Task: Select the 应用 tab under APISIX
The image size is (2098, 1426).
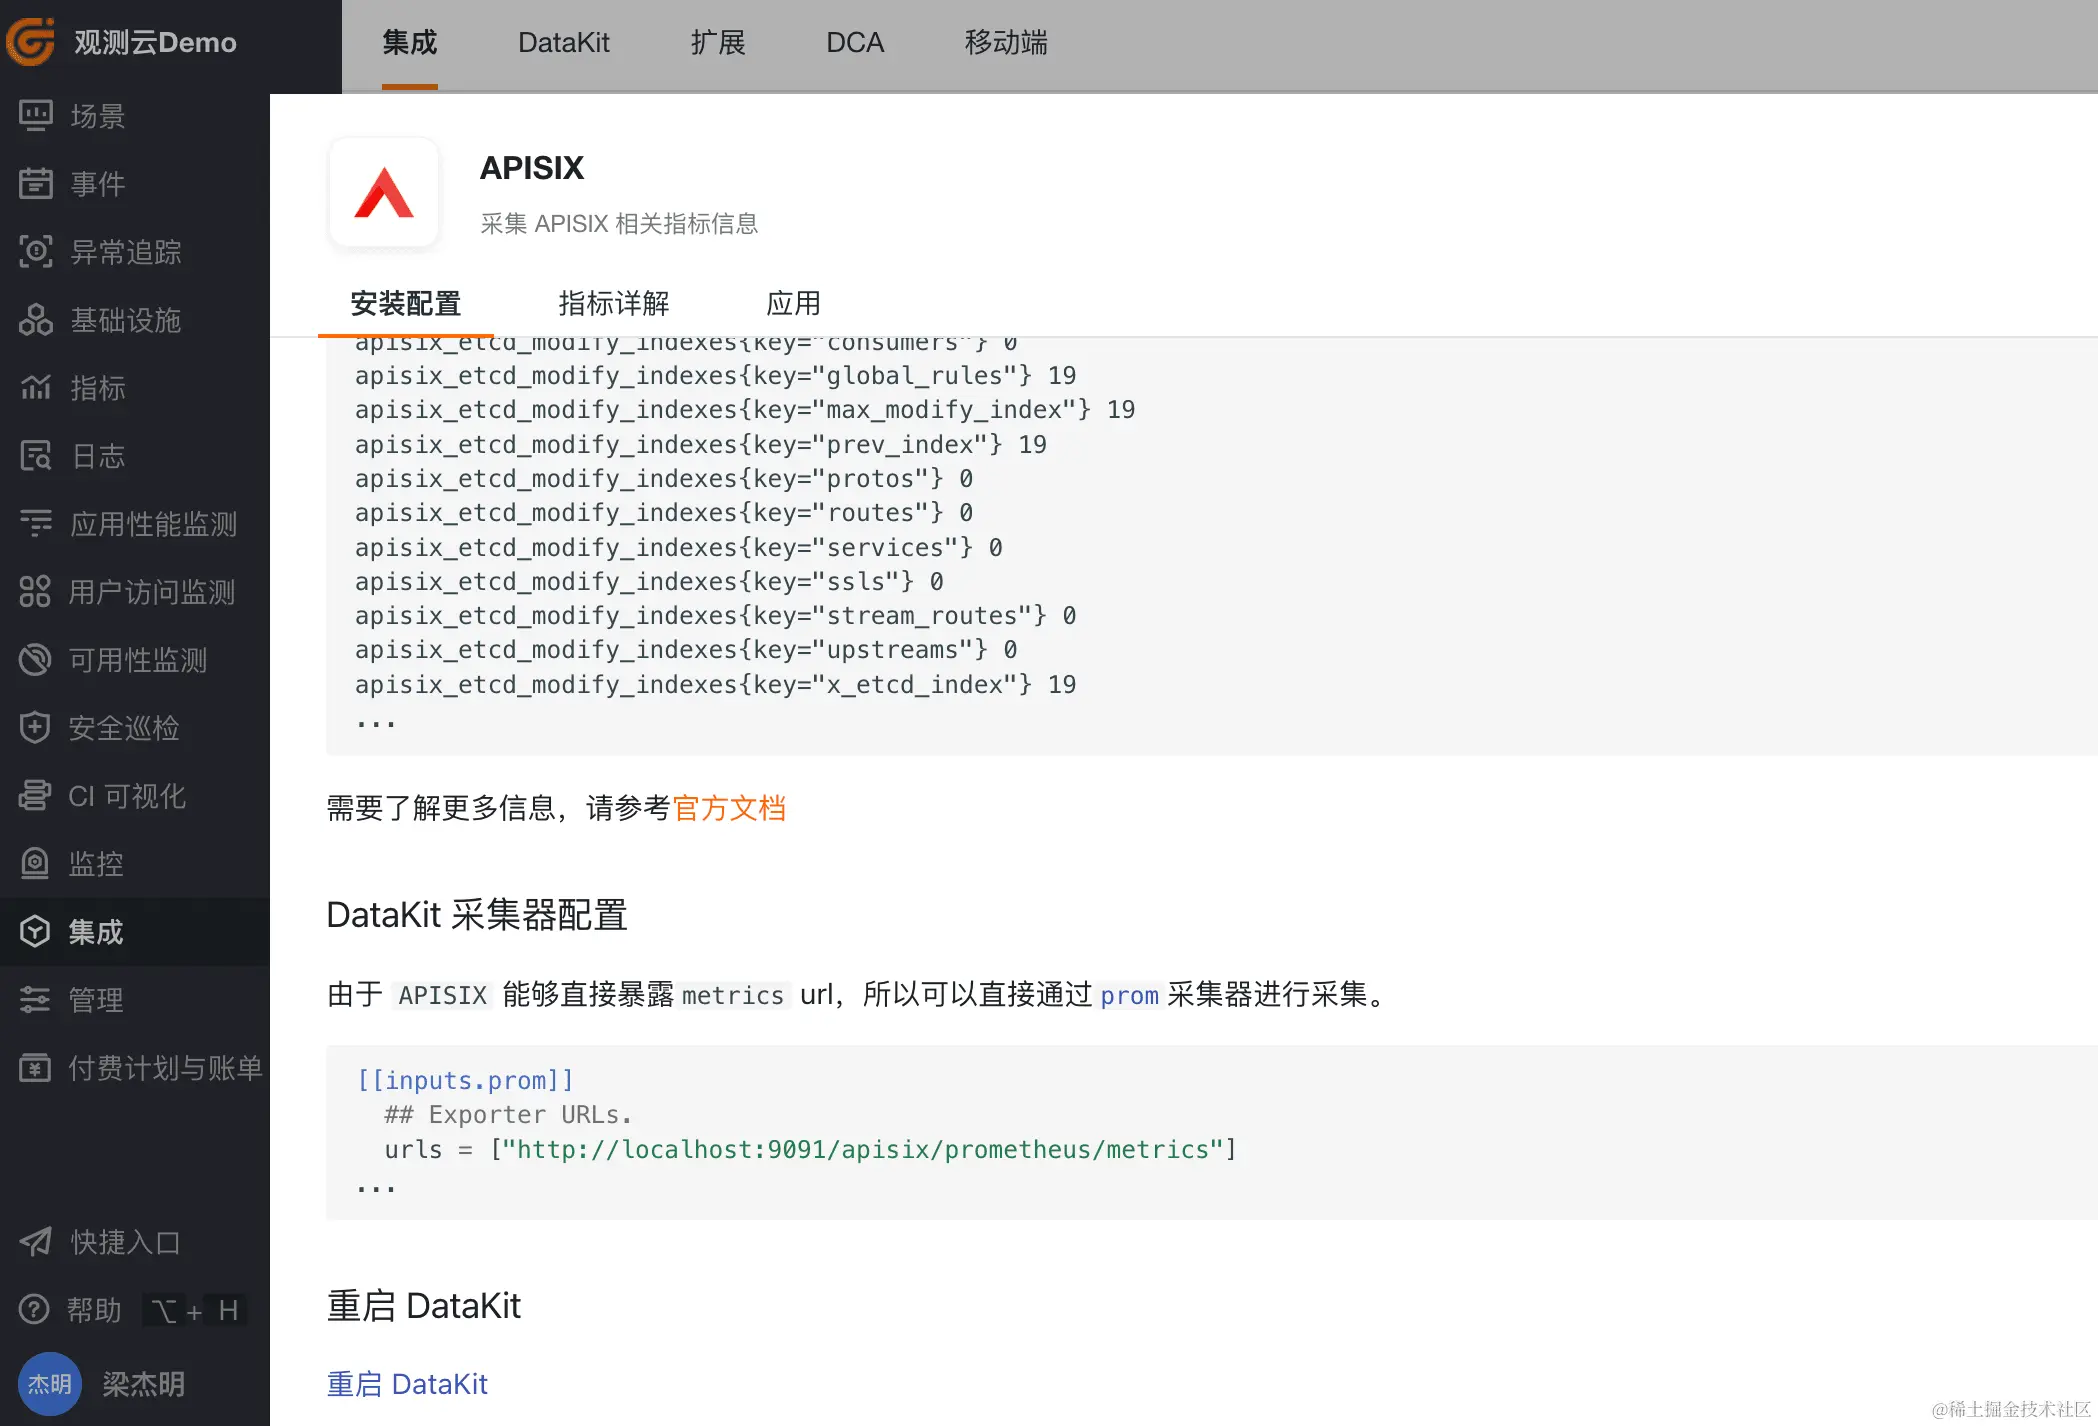Action: 793,303
